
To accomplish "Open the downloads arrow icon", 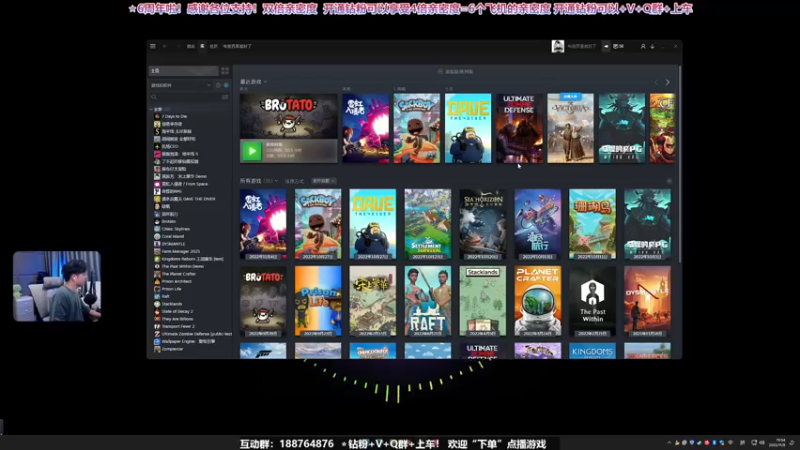I will 653,46.
